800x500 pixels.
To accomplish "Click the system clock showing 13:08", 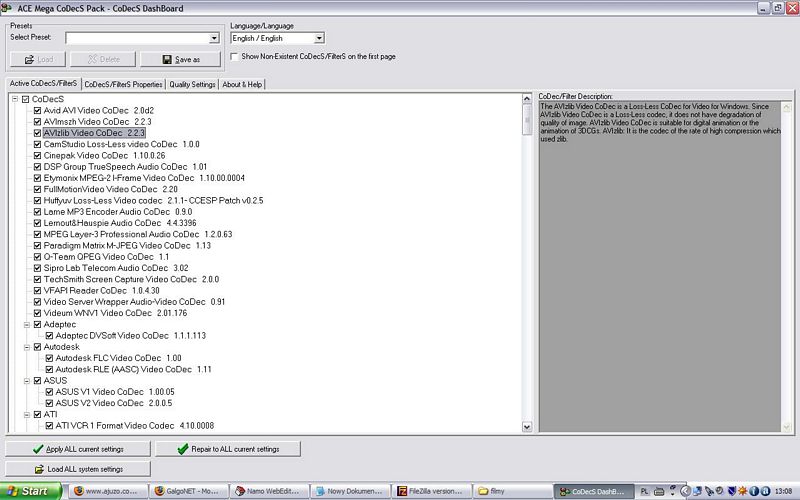I will tap(784, 491).
